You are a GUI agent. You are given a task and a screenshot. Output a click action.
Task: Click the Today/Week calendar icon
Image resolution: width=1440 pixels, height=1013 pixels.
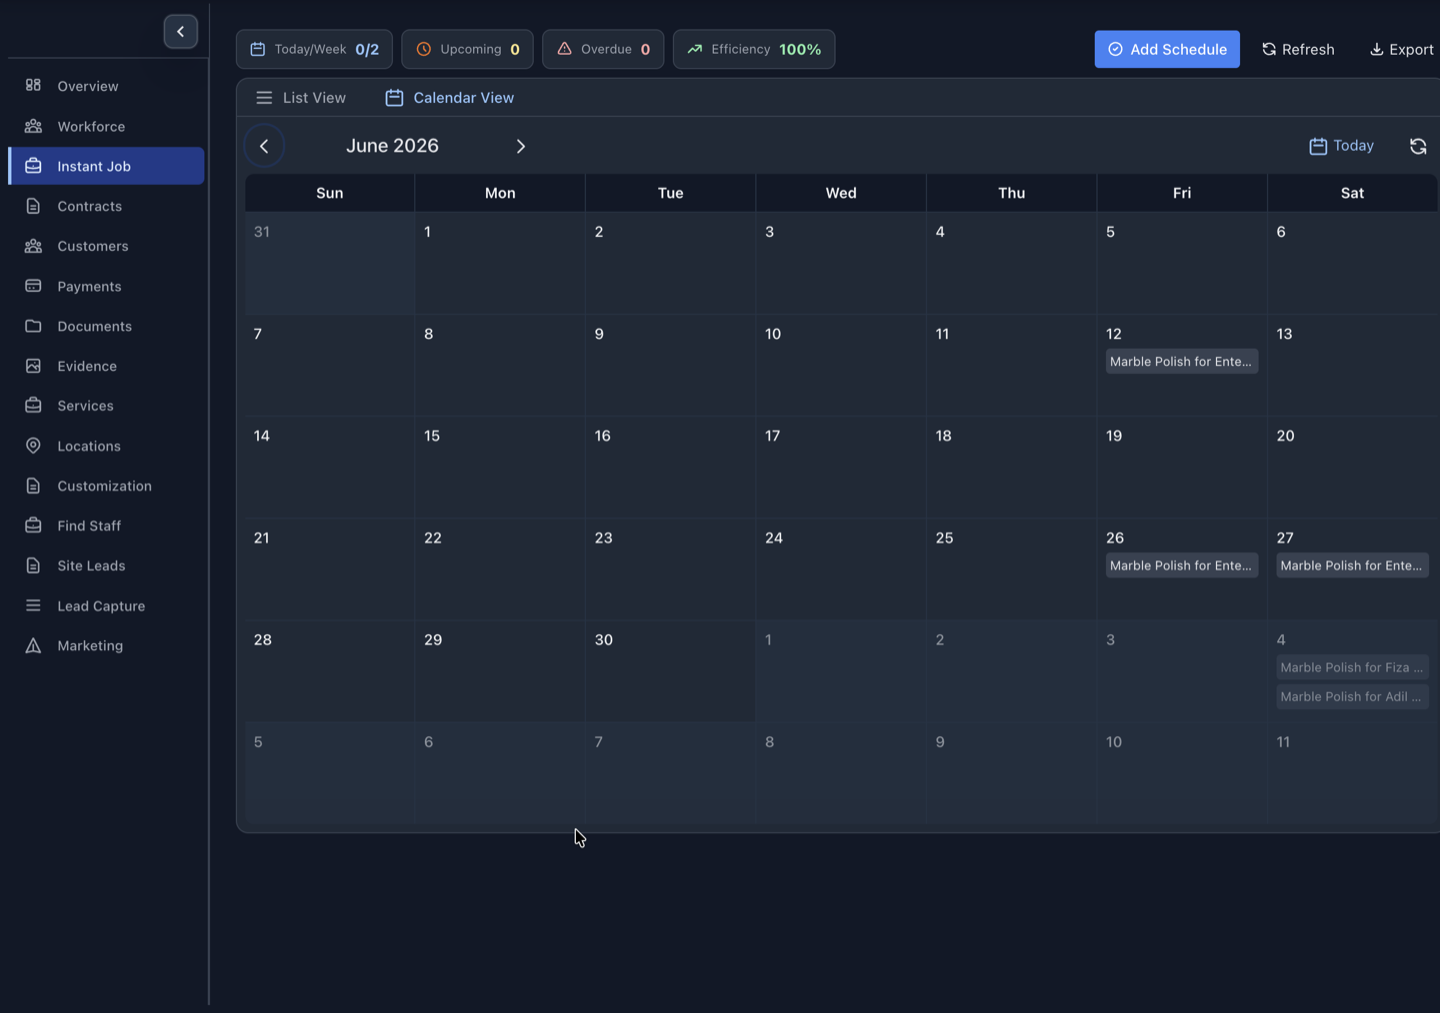(x=258, y=49)
